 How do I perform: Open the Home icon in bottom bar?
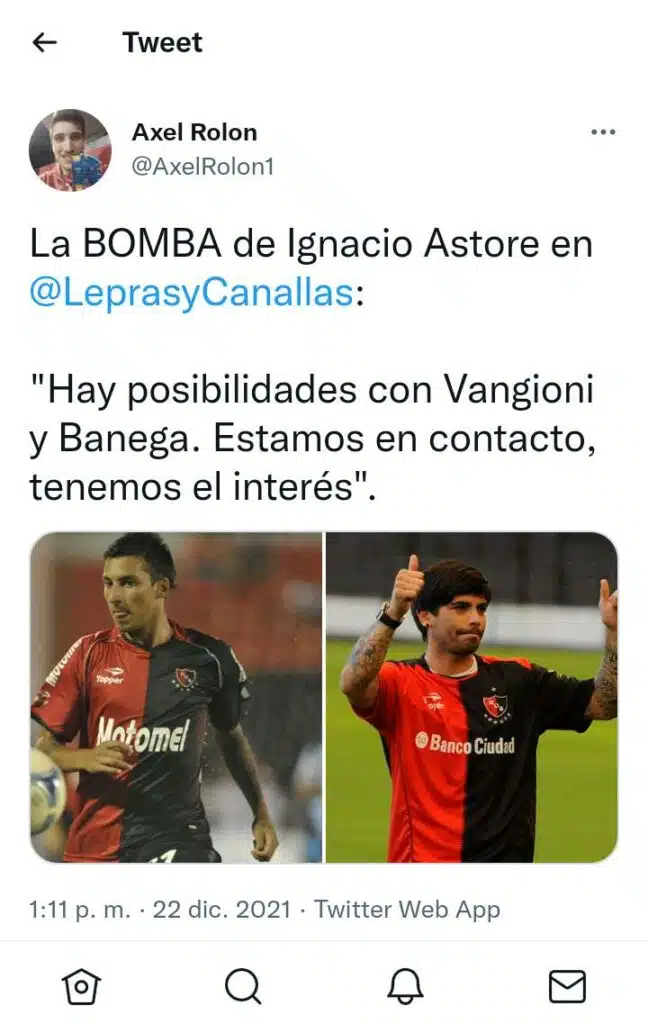(x=81, y=985)
